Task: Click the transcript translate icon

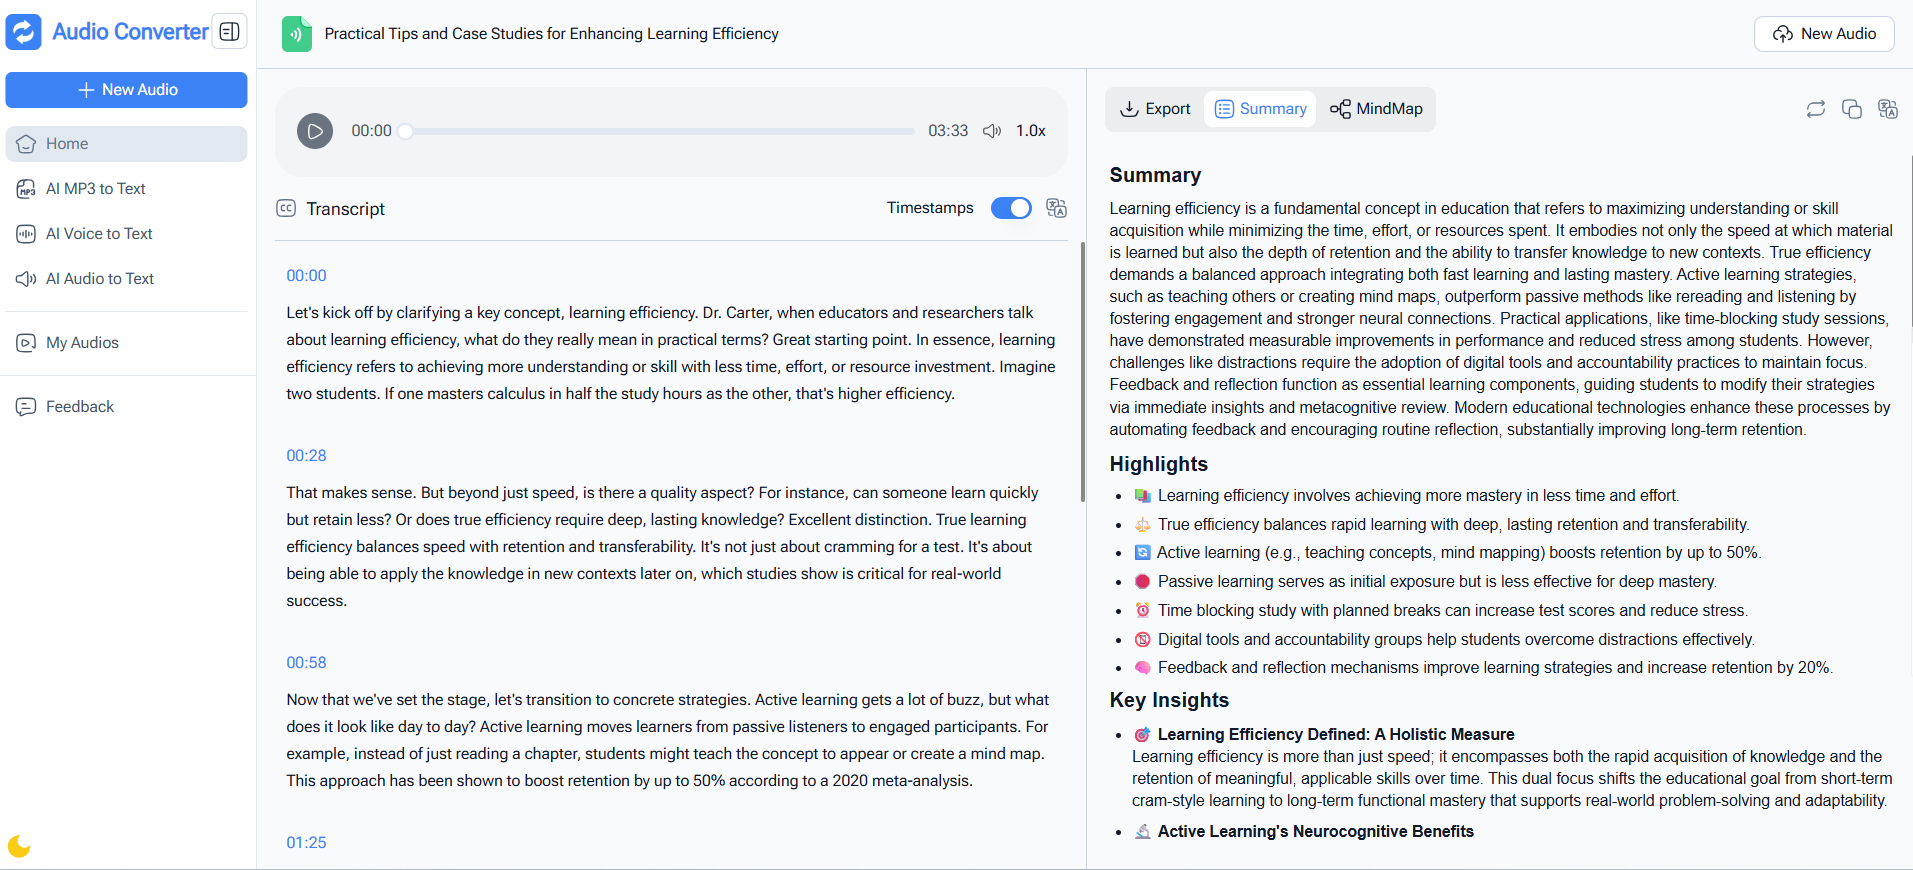Action: [1056, 208]
